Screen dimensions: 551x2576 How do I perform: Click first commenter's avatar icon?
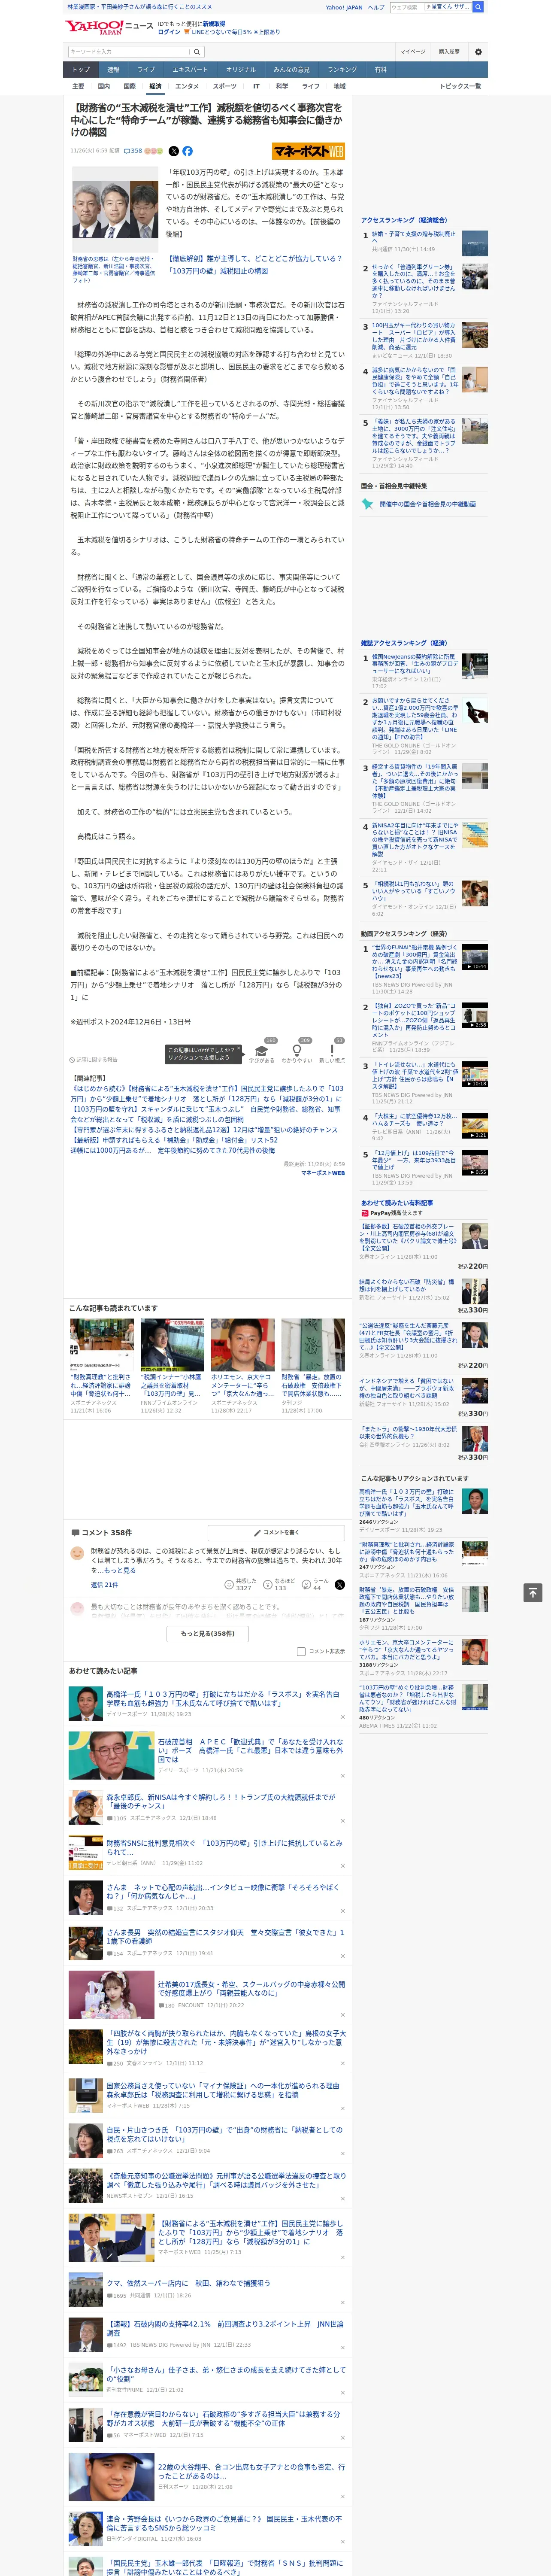pos(77,1553)
